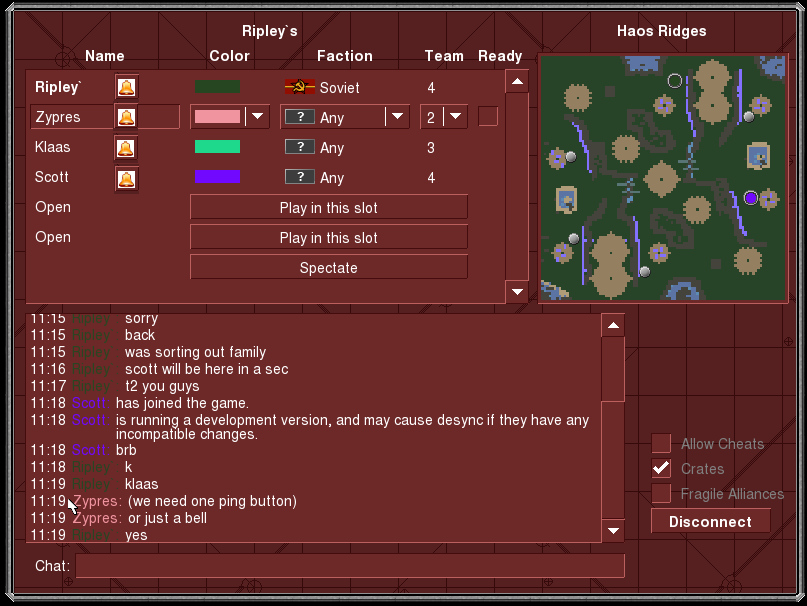Uncheck the Crates checkbox
The height and width of the screenshot is (606, 807).
click(661, 468)
